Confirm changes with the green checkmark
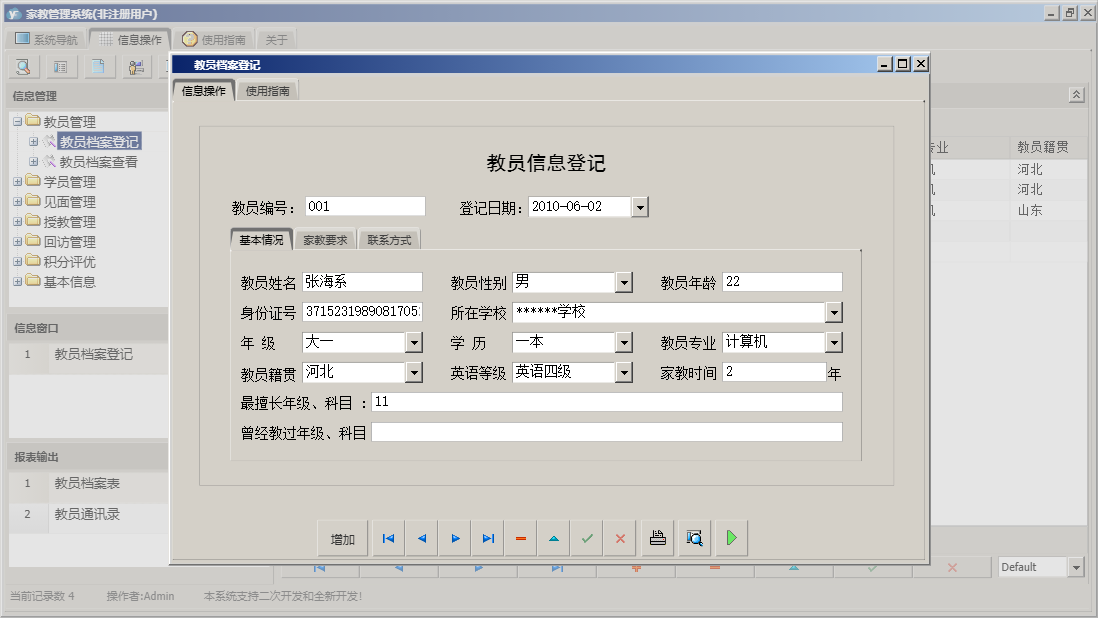 point(587,538)
